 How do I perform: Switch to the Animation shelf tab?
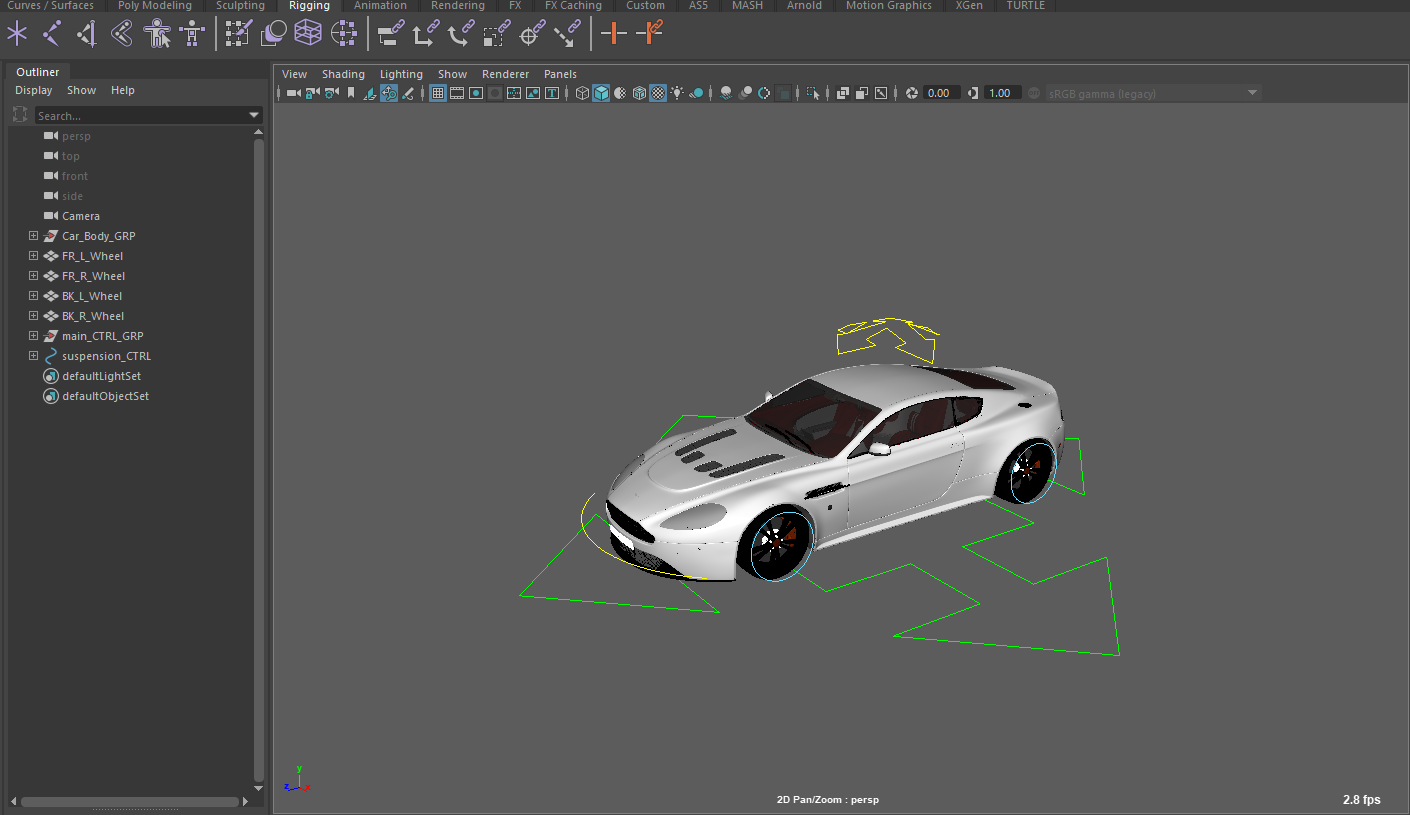pyautogui.click(x=380, y=6)
